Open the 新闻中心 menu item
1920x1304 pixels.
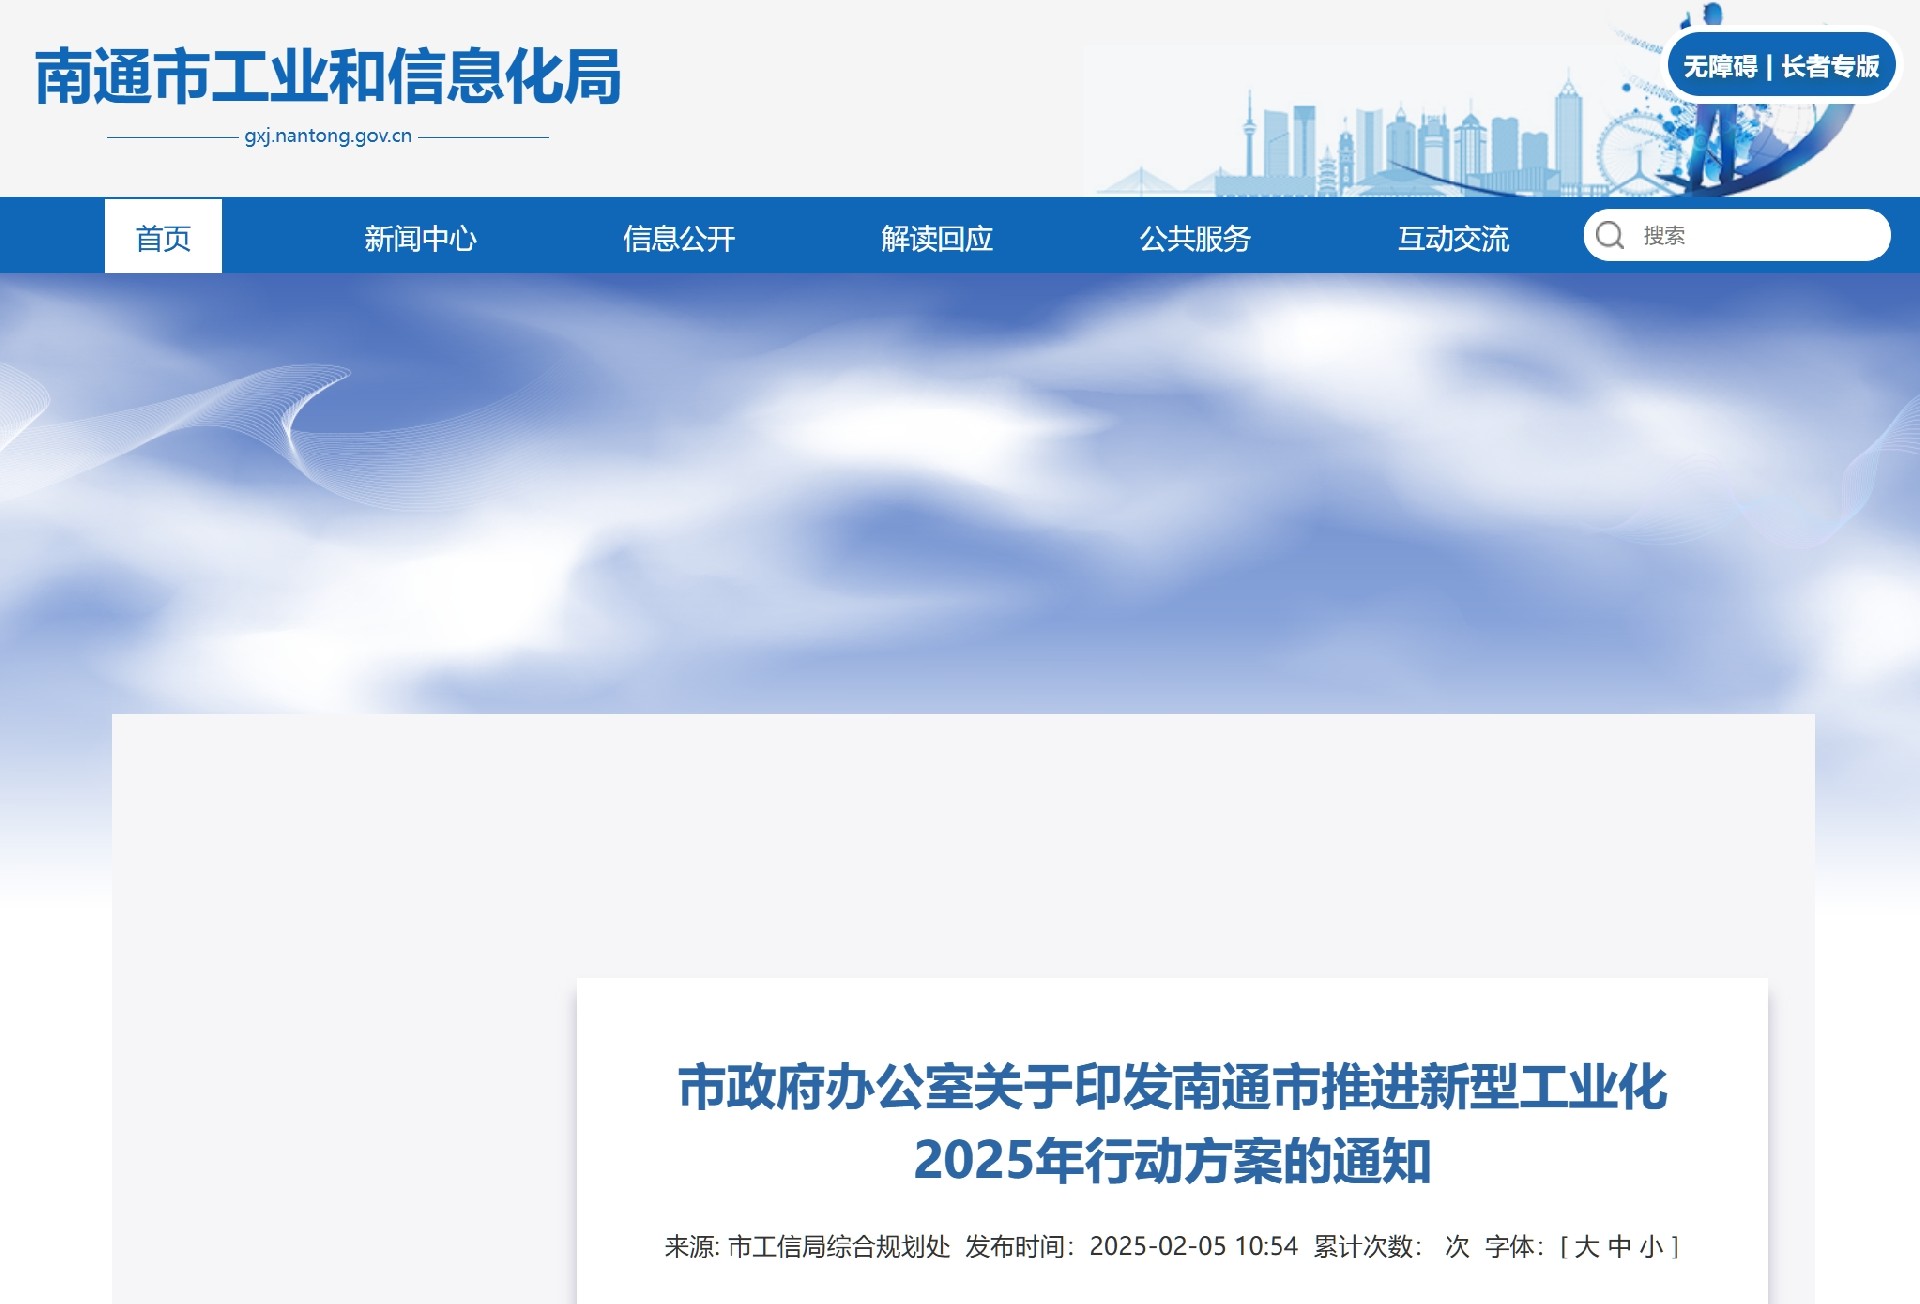pyautogui.click(x=420, y=238)
